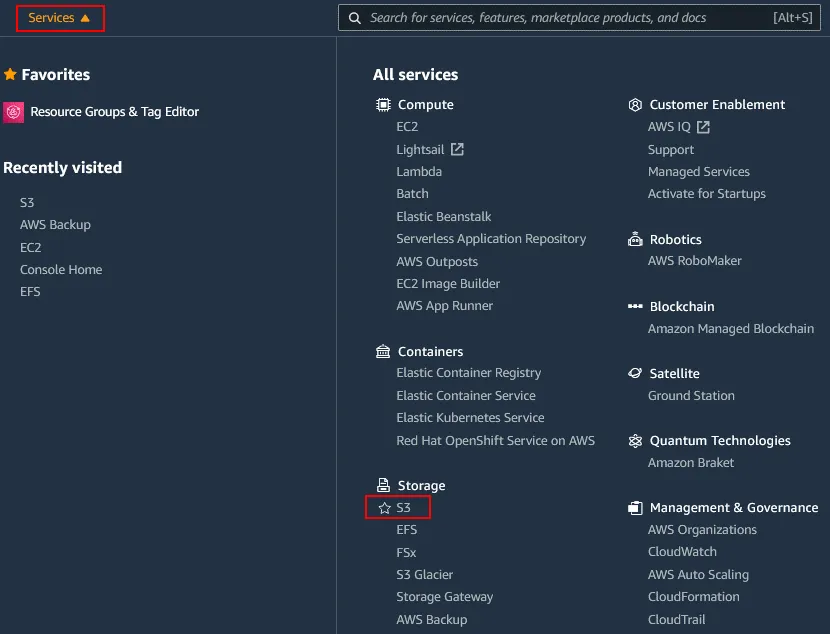Click the Robotics category icon
The height and width of the screenshot is (634, 830).
(x=635, y=239)
